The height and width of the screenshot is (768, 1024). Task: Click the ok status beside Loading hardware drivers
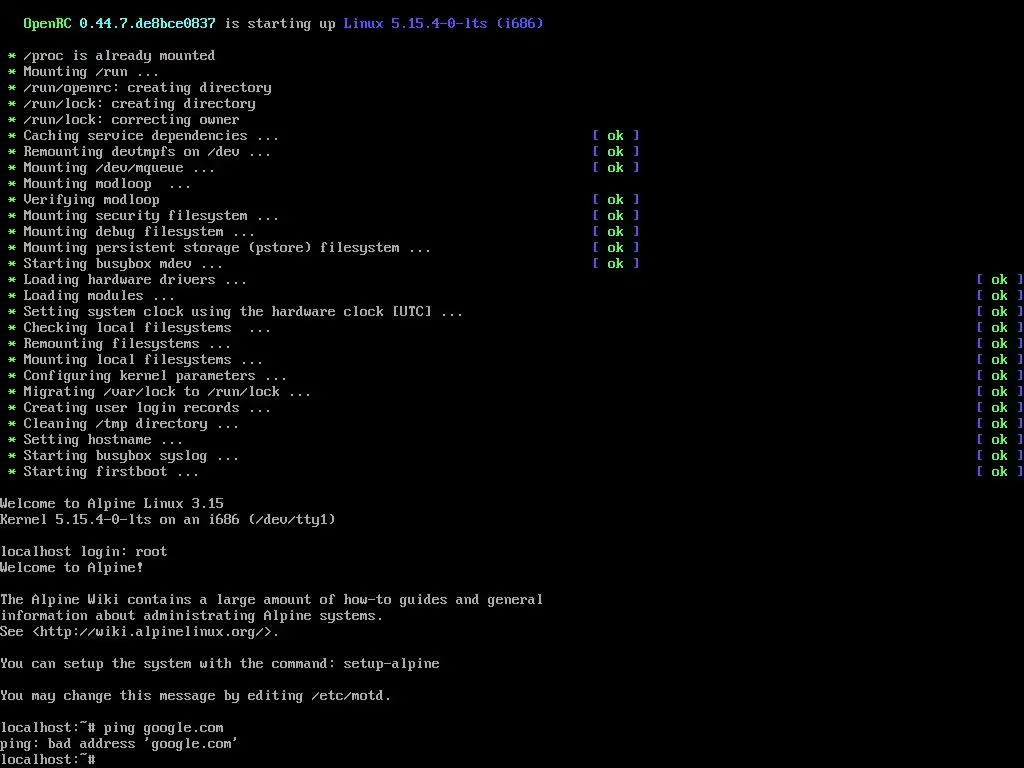1000,280
